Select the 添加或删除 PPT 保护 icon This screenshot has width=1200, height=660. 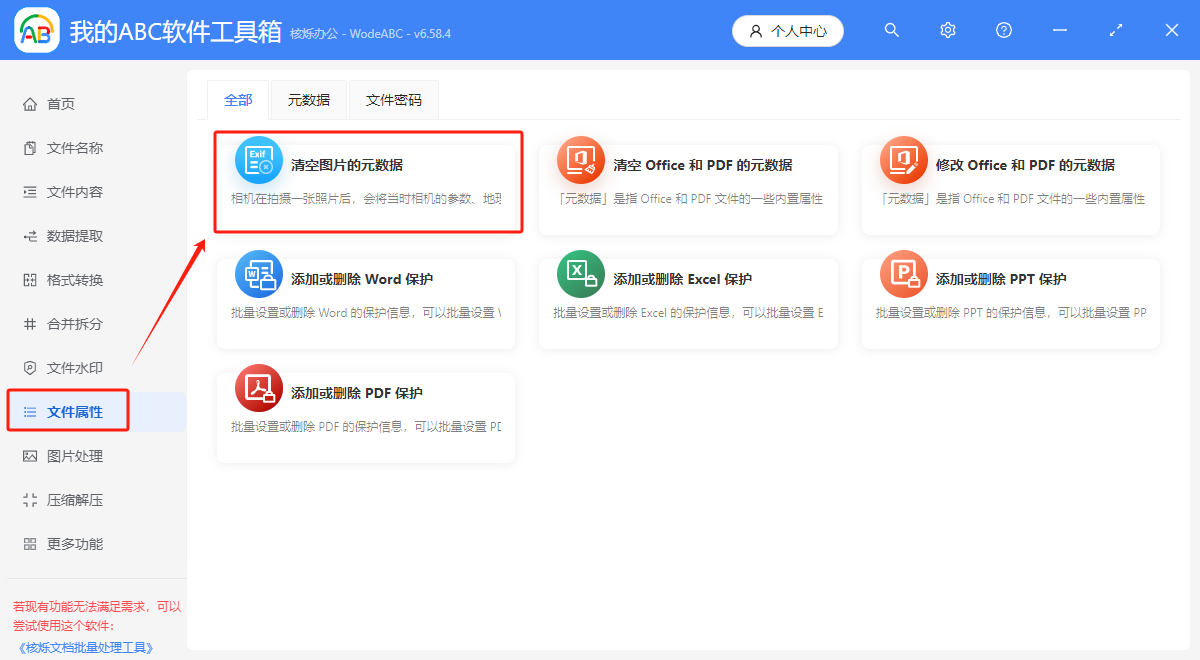click(x=903, y=273)
